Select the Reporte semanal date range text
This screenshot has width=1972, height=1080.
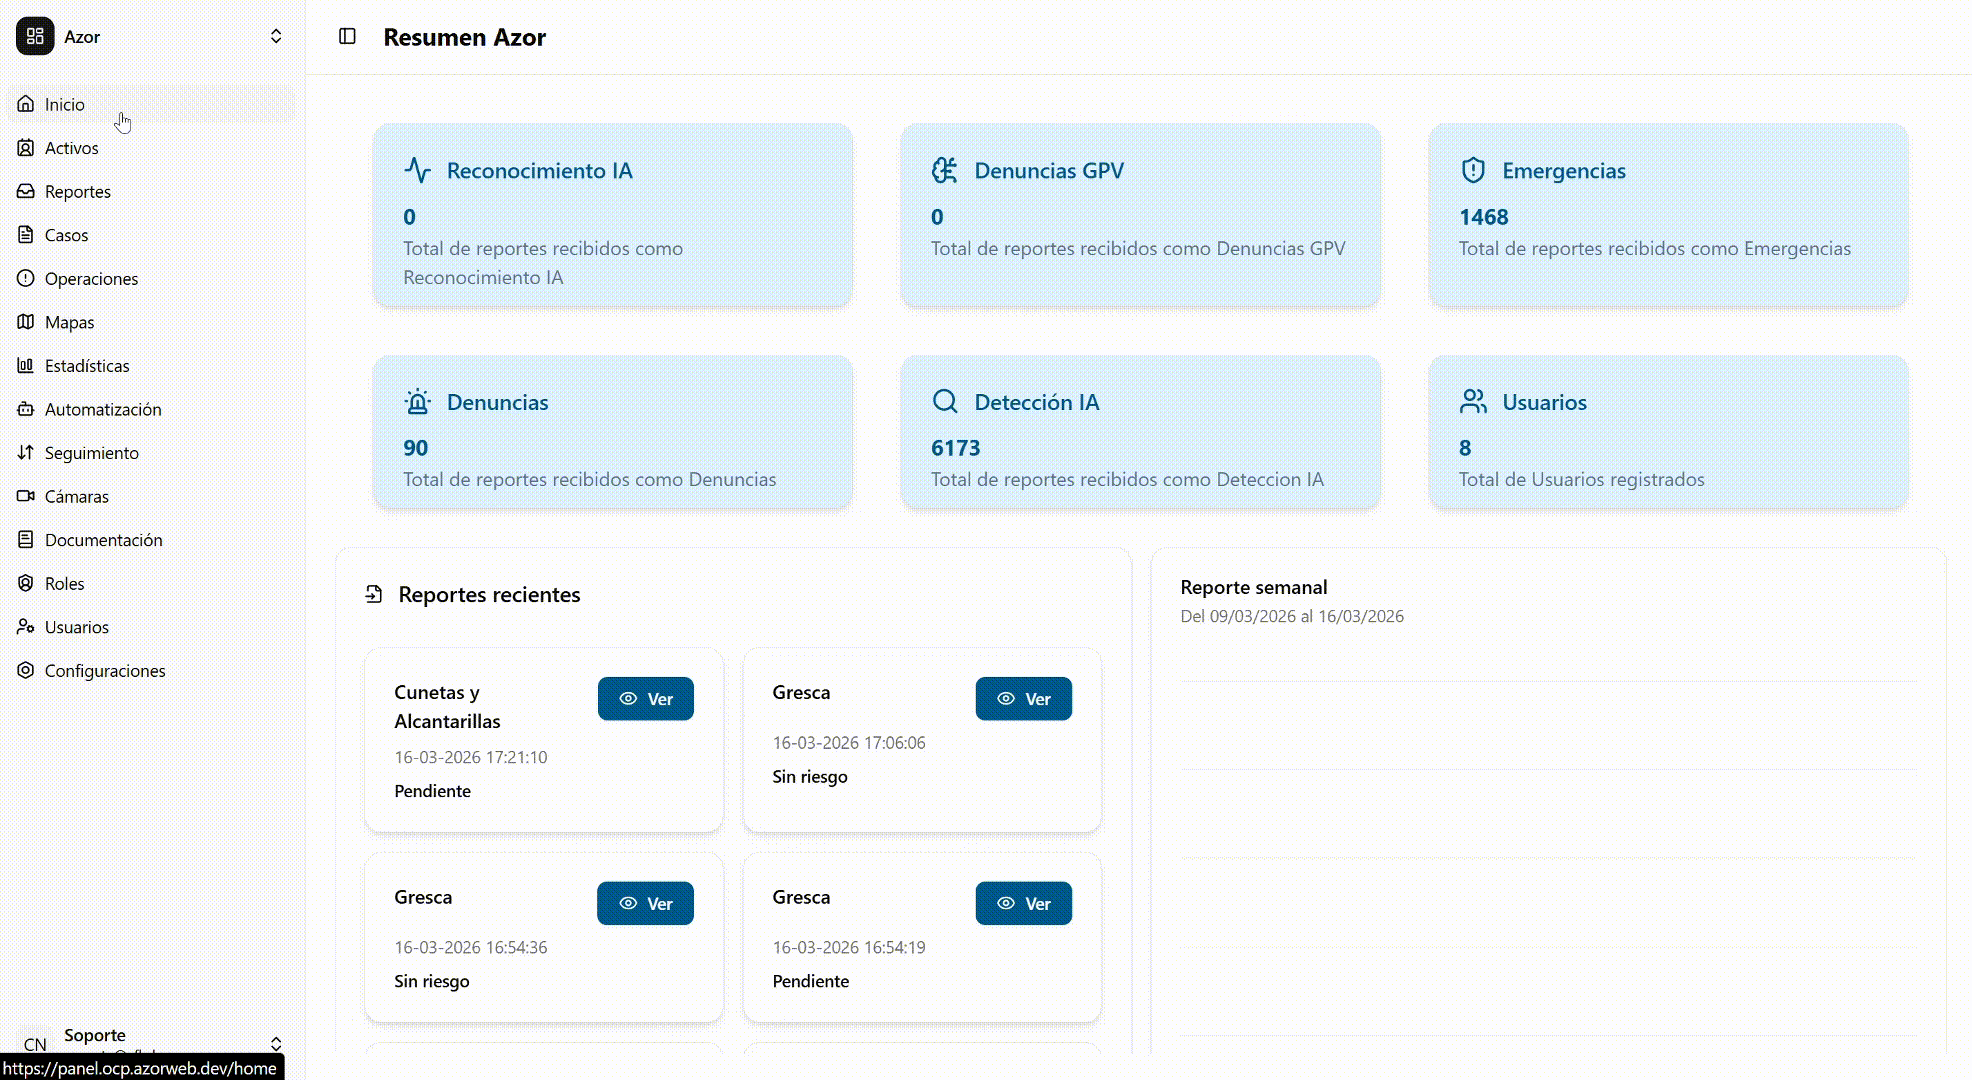[x=1292, y=616]
